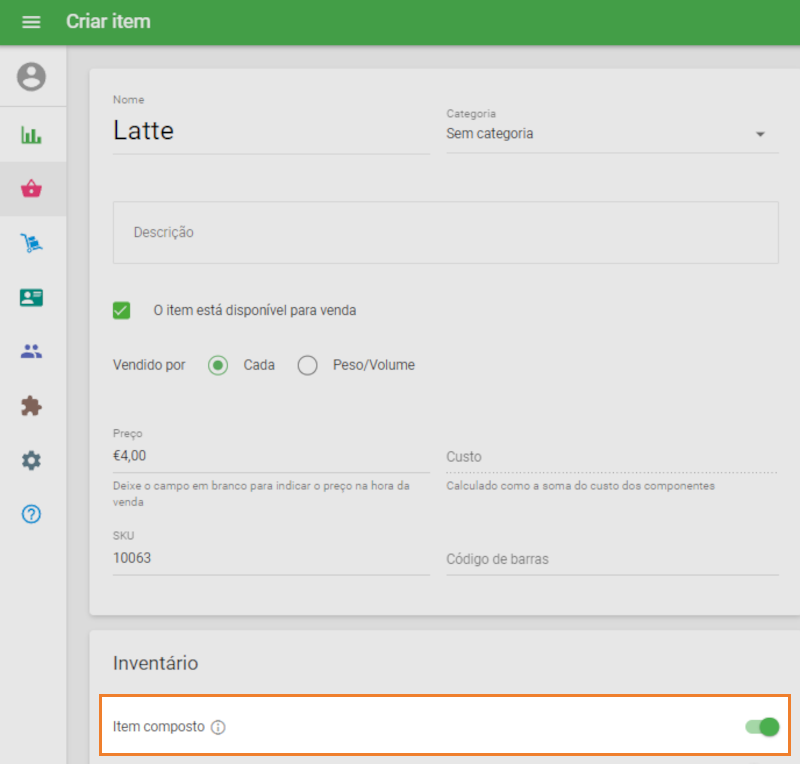Uncheck 'O item está disponível para venda'

122,310
